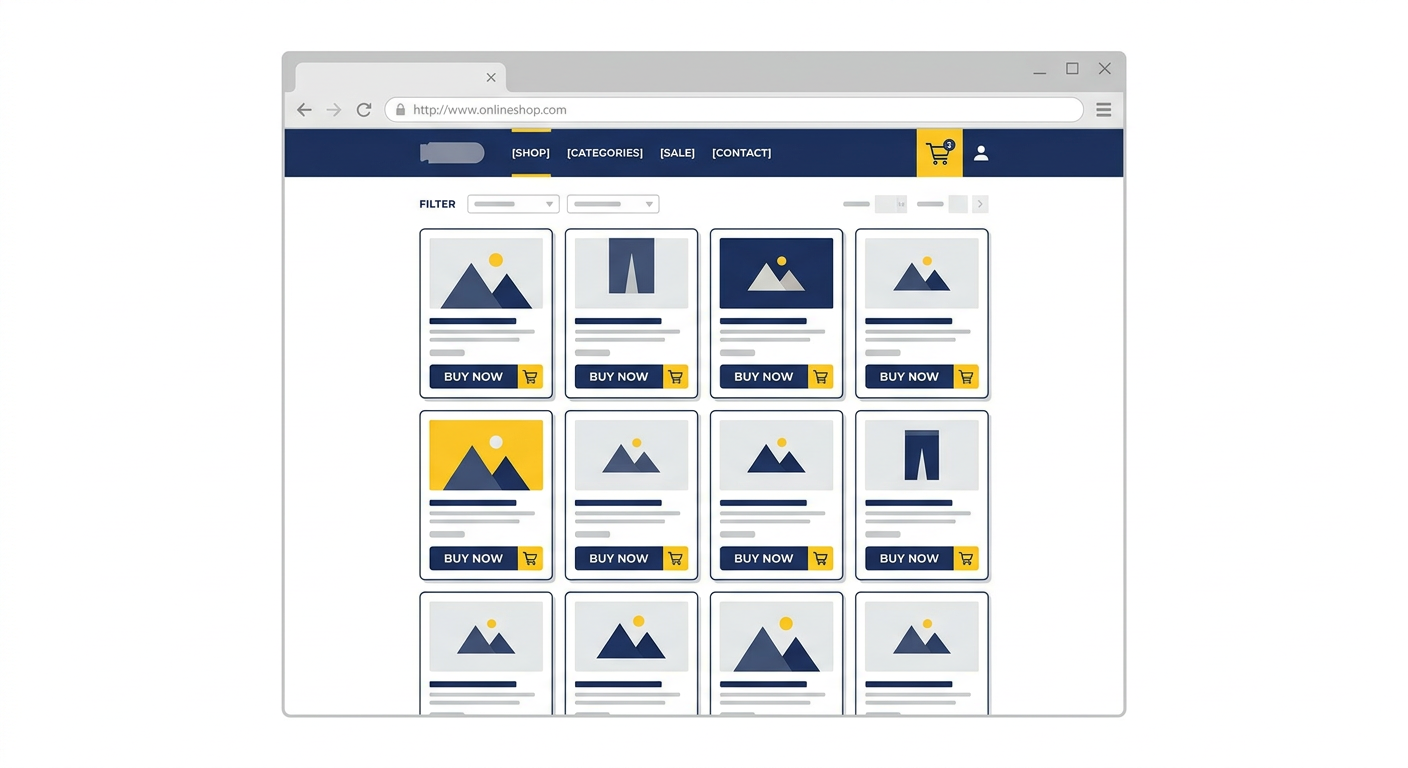The width and height of the screenshot is (1408, 768).
Task: Add the navy jeans product to cart
Action: (966, 558)
